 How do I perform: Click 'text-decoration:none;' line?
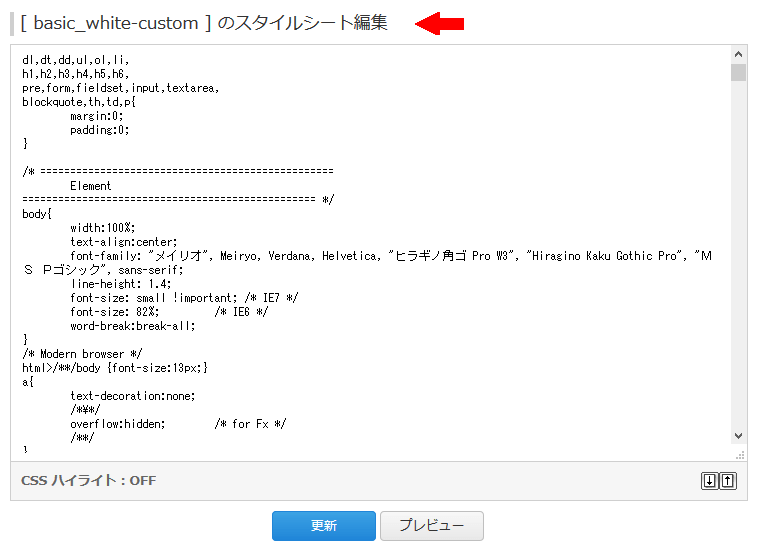pyautogui.click(x=133, y=396)
